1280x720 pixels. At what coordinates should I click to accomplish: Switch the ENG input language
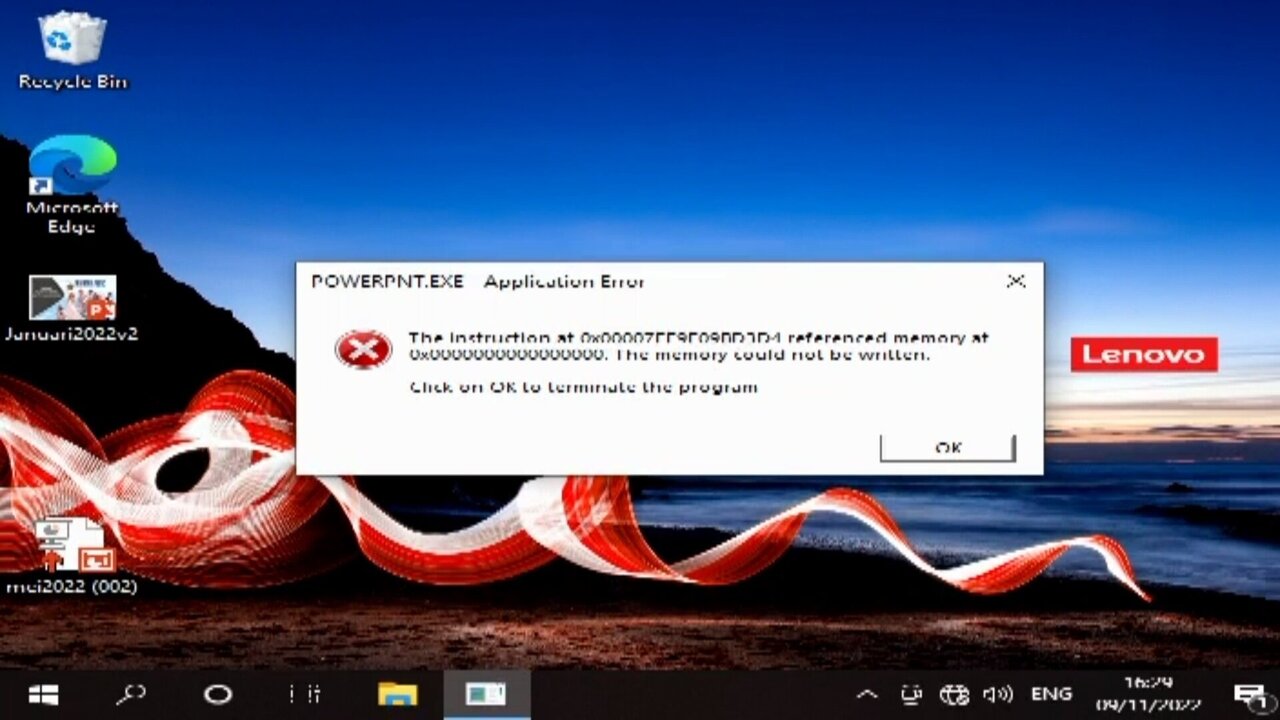click(1051, 694)
